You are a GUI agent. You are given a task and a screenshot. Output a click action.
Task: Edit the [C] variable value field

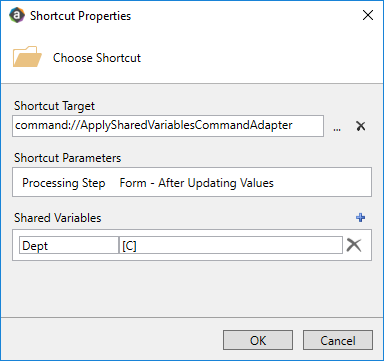(x=231, y=245)
